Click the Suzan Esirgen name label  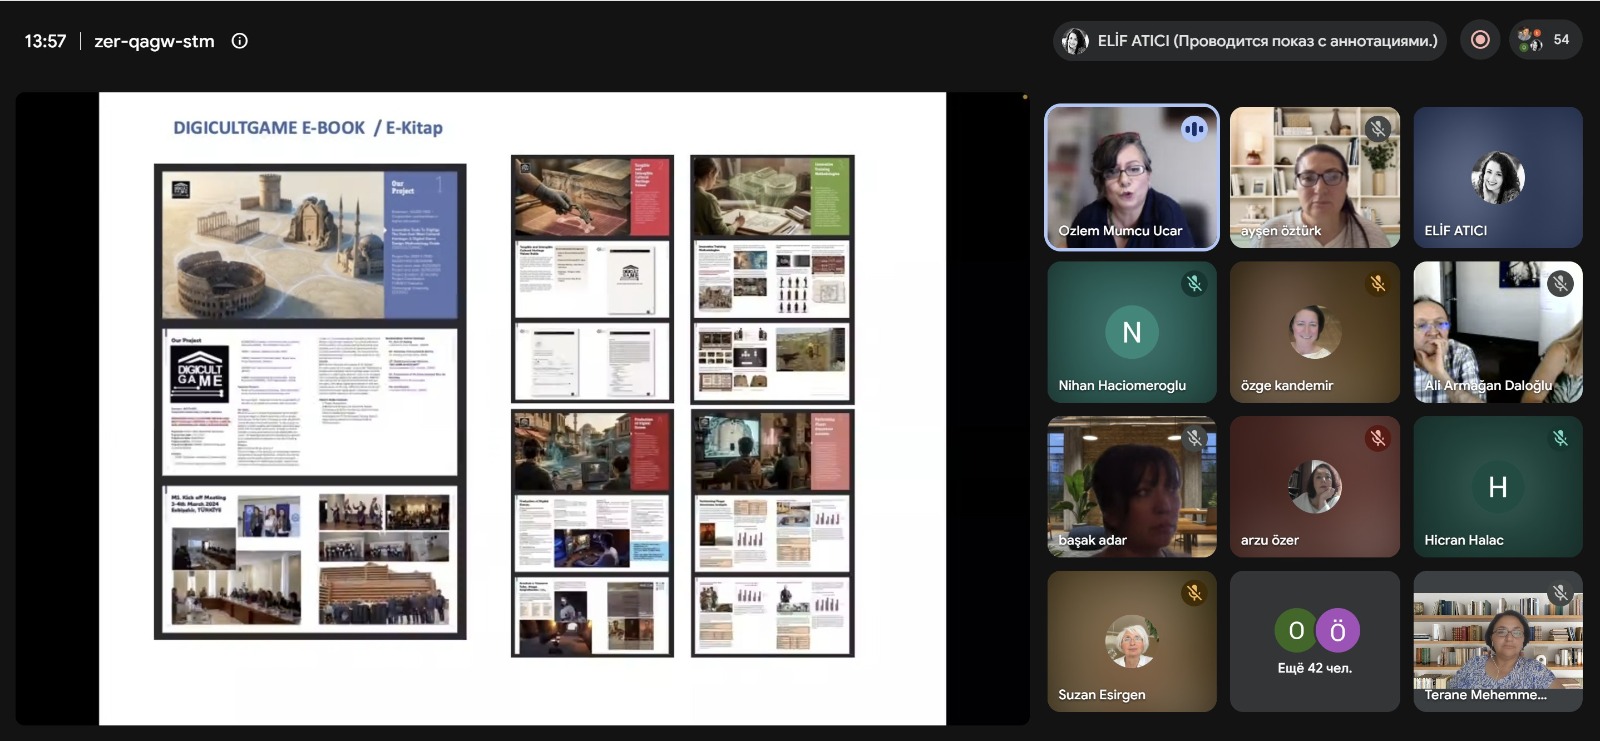pyautogui.click(x=1102, y=695)
